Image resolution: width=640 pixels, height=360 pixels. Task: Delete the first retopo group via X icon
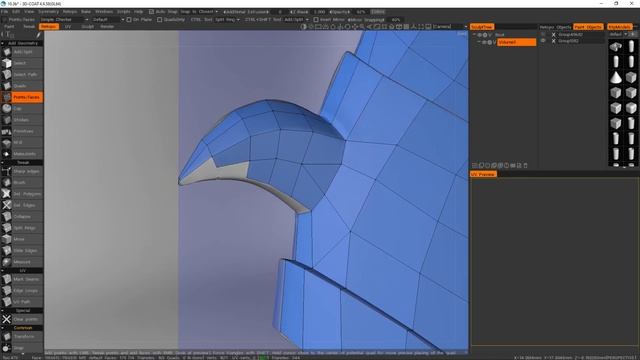coord(553,35)
